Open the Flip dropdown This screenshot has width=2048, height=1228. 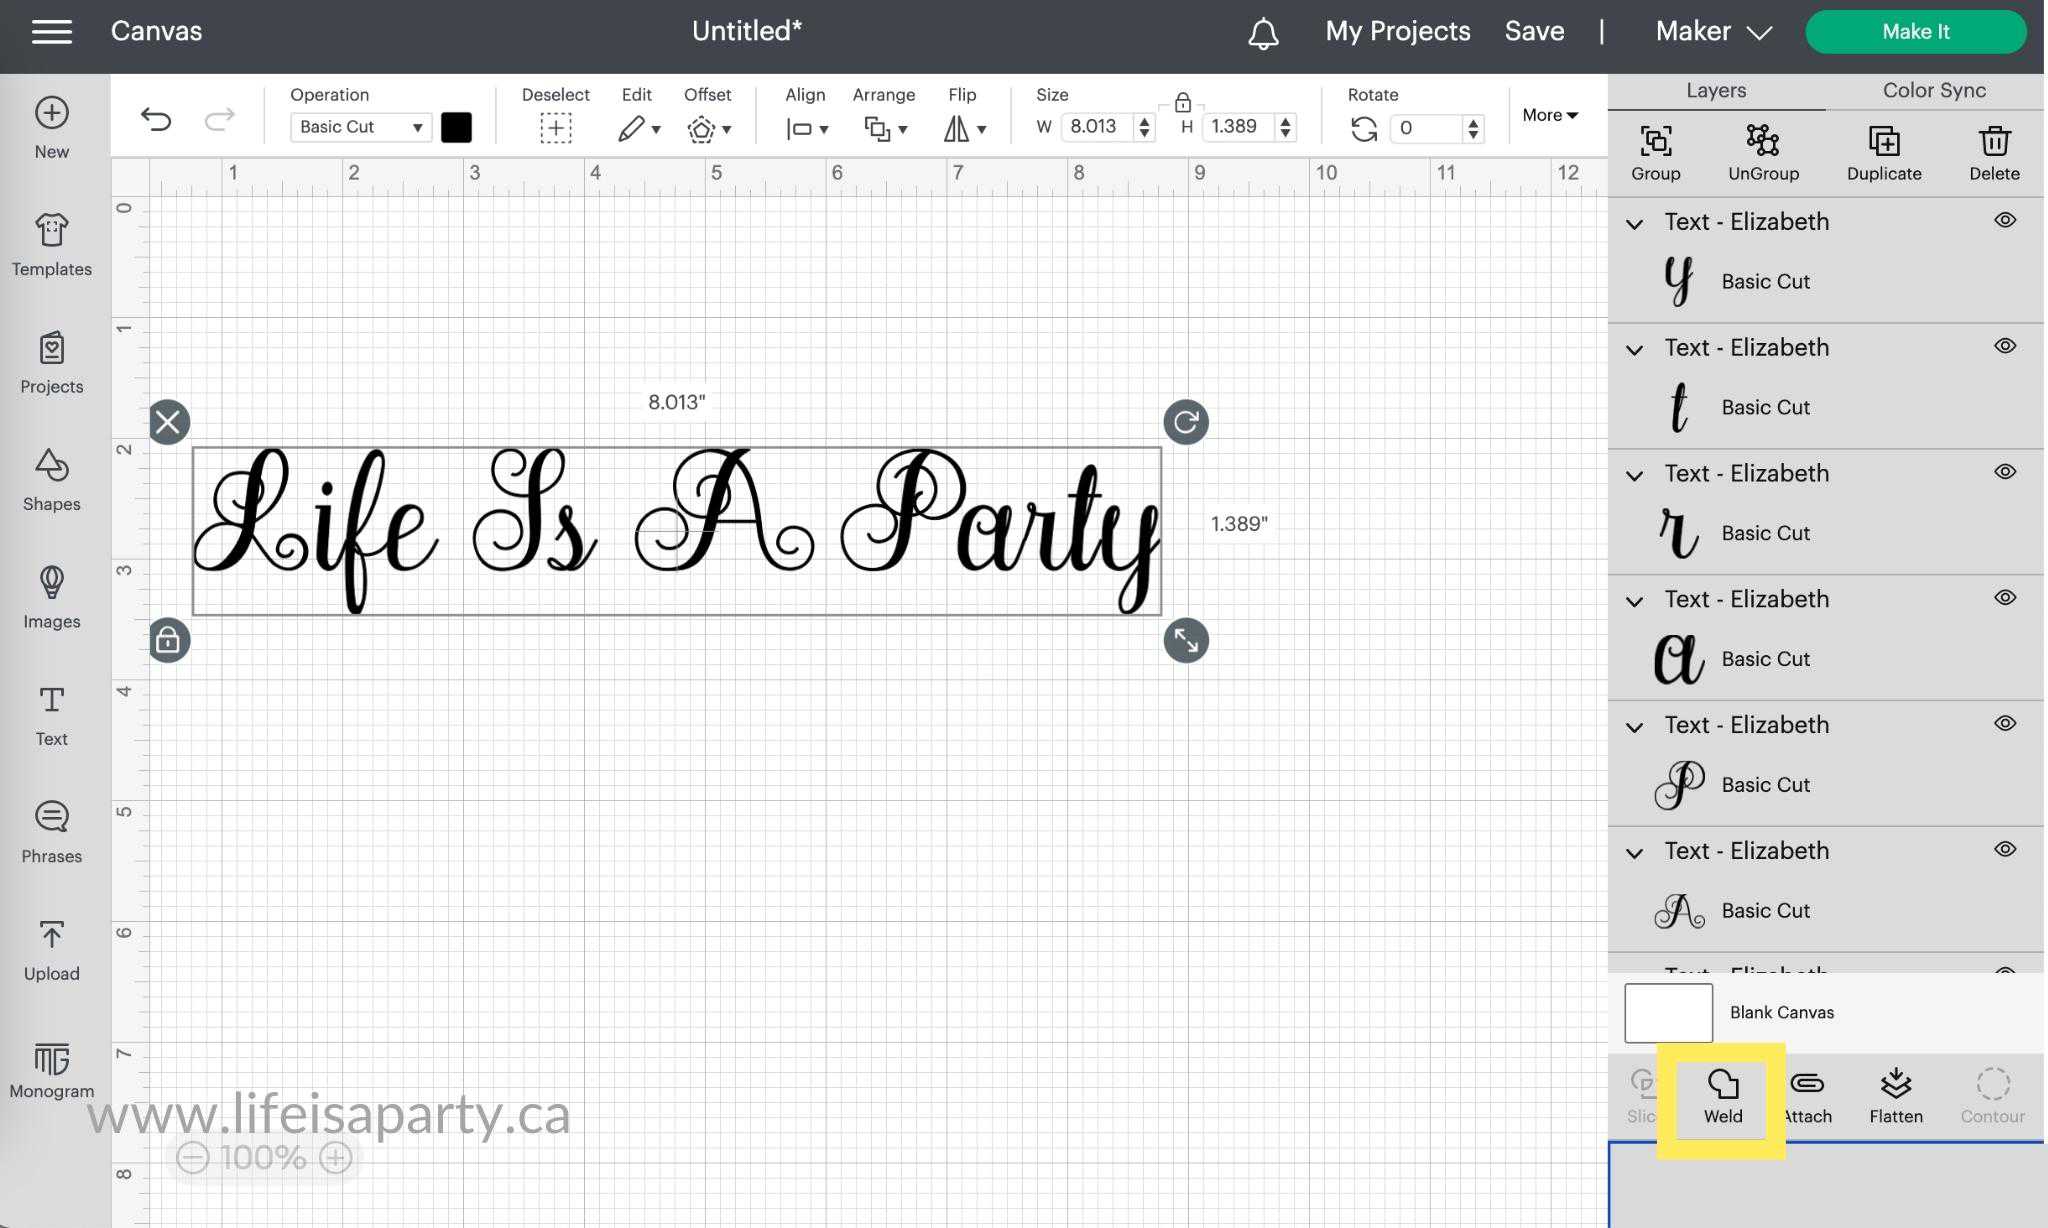(964, 128)
